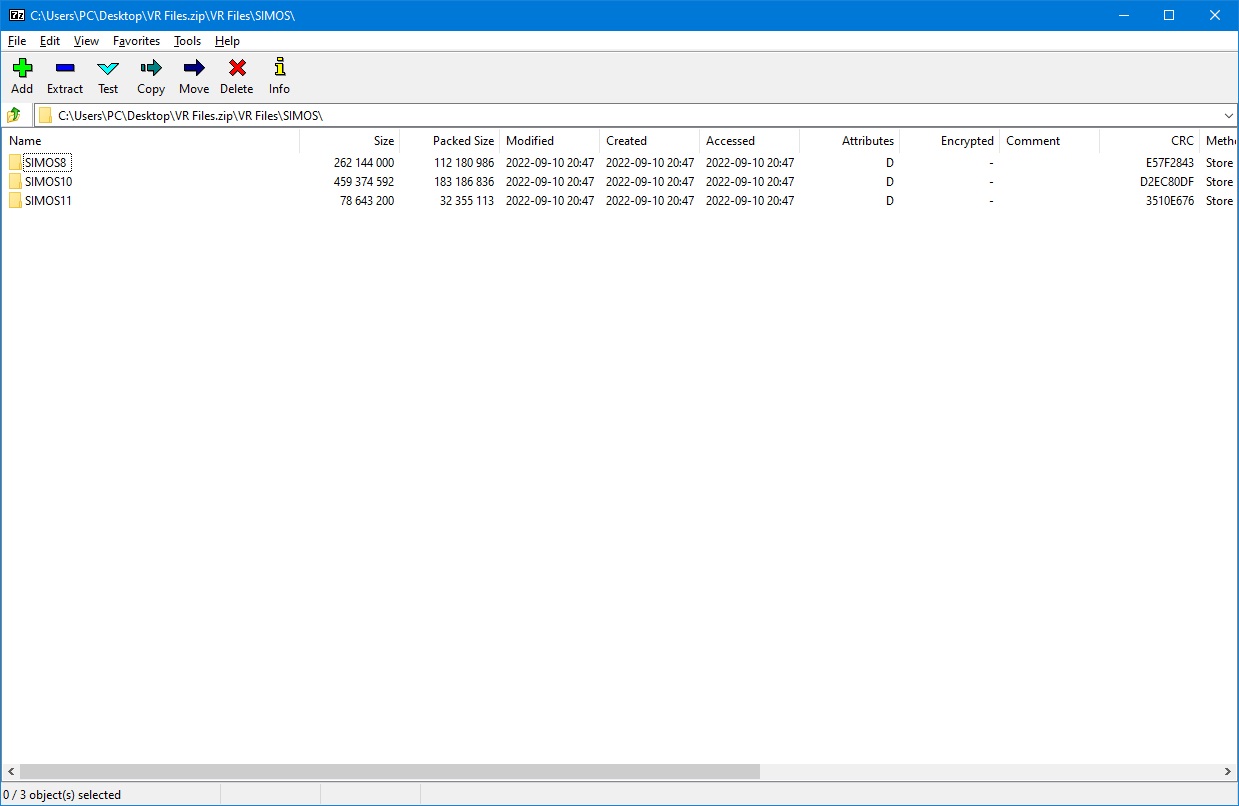The height and width of the screenshot is (806, 1239).
Task: Open the File menu
Action: tap(17, 41)
